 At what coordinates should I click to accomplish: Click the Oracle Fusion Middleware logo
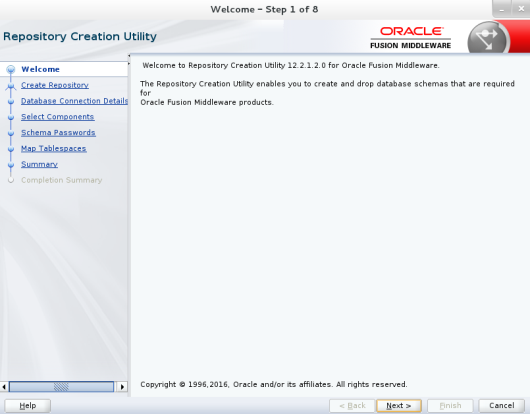[411, 38]
